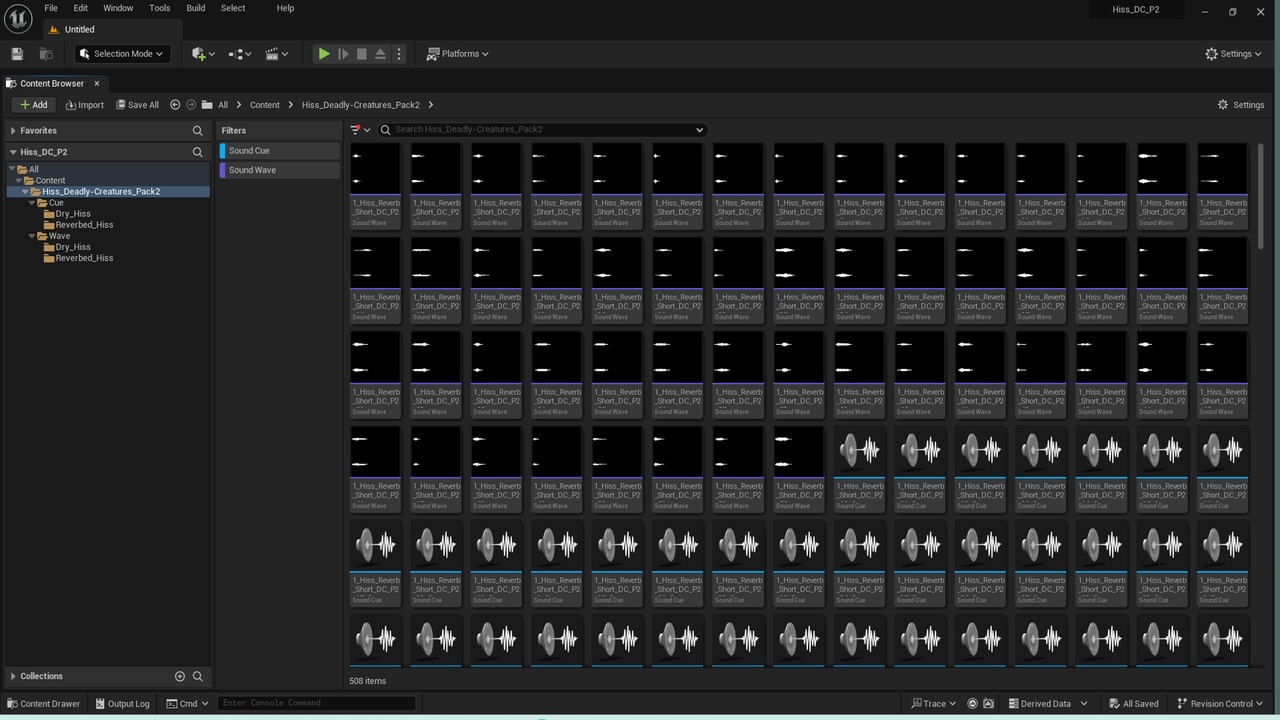This screenshot has width=1280, height=720.
Task: Toggle the Sound Wave filter
Action: tap(280, 170)
